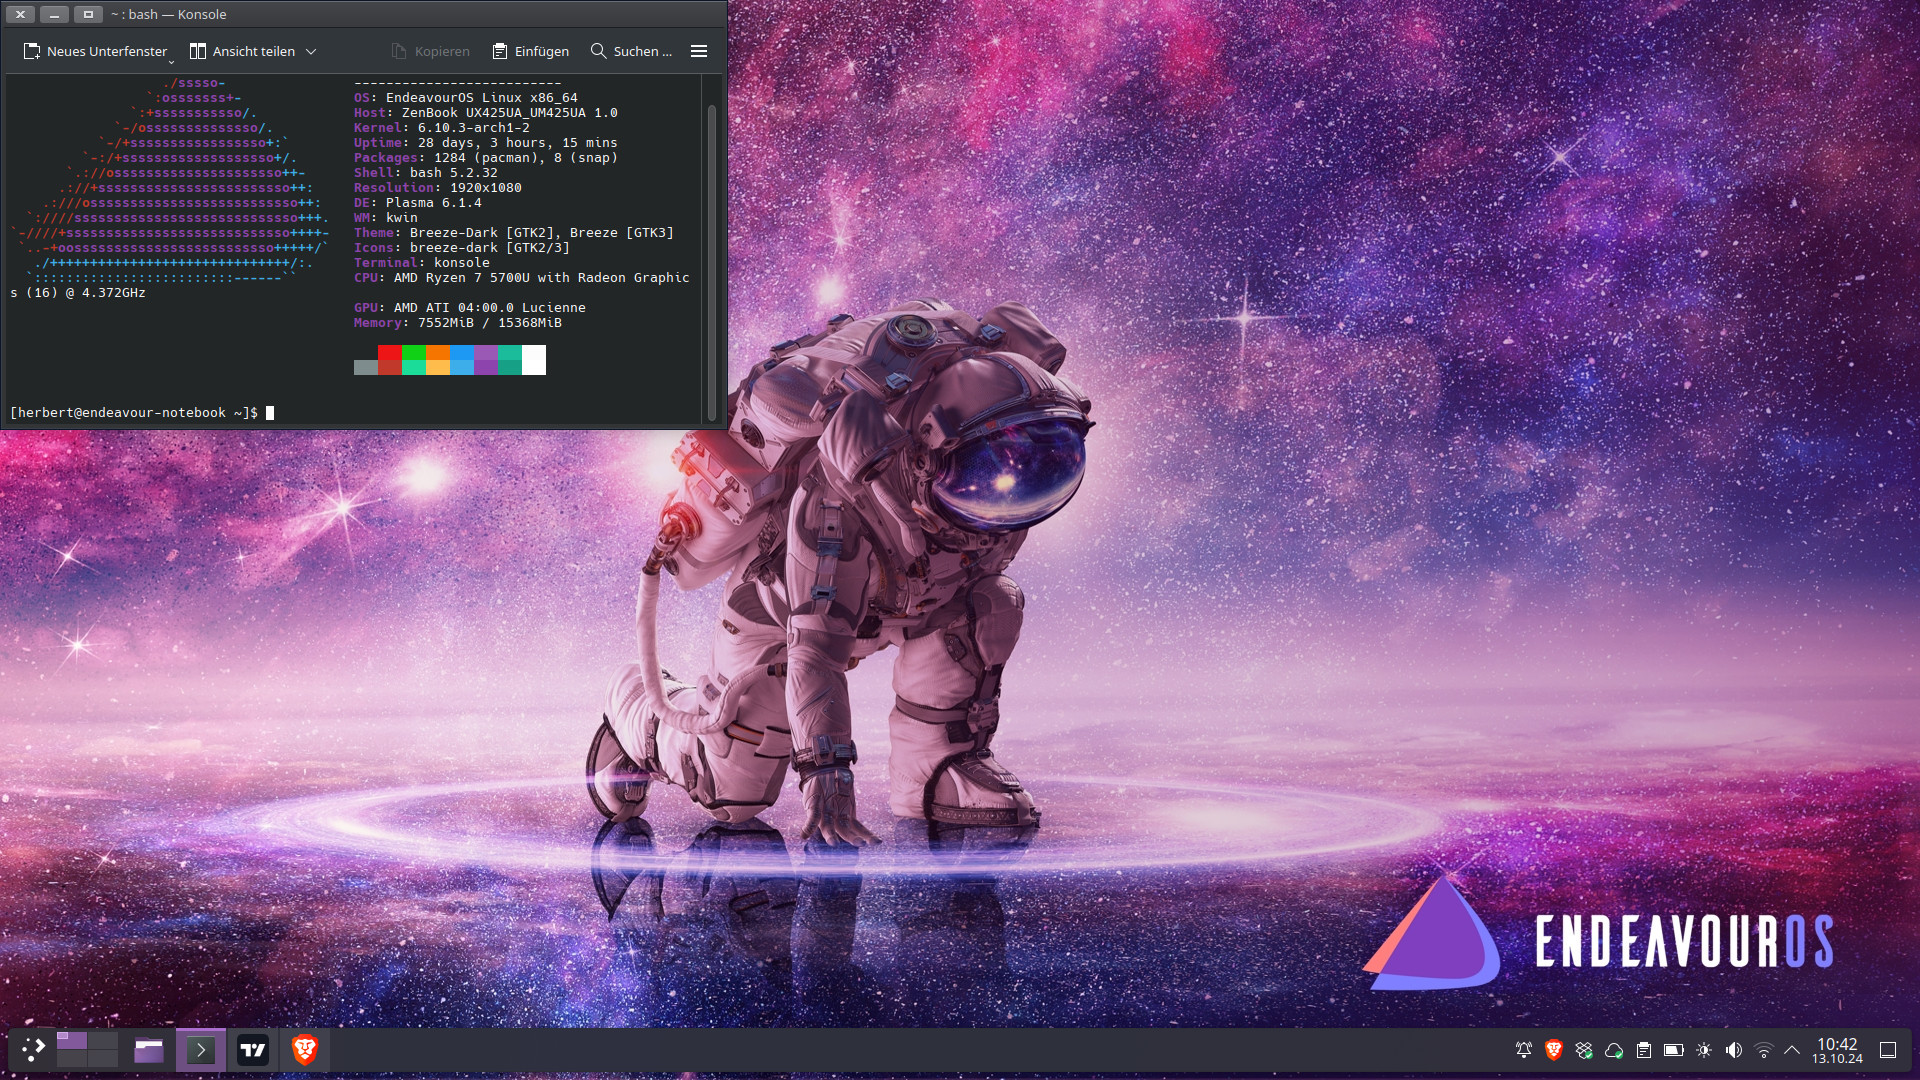Open the Plasma application launcher
This screenshot has width=1920, height=1080.
tap(34, 1049)
